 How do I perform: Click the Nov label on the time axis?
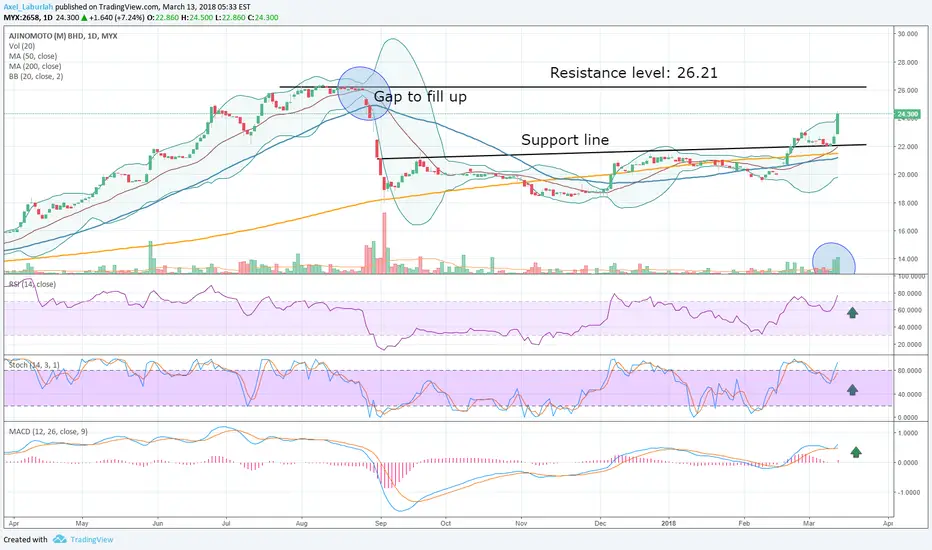pyautogui.click(x=521, y=523)
